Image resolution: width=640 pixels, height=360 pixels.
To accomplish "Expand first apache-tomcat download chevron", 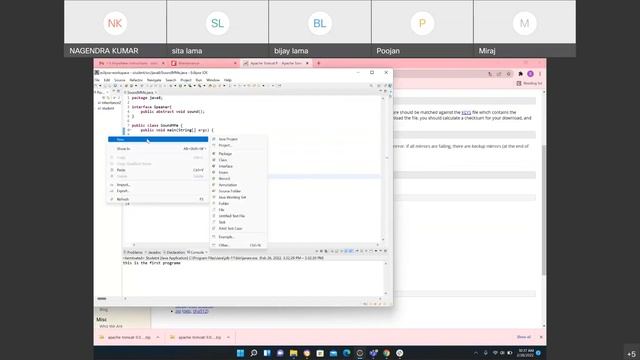I will point(158,338).
